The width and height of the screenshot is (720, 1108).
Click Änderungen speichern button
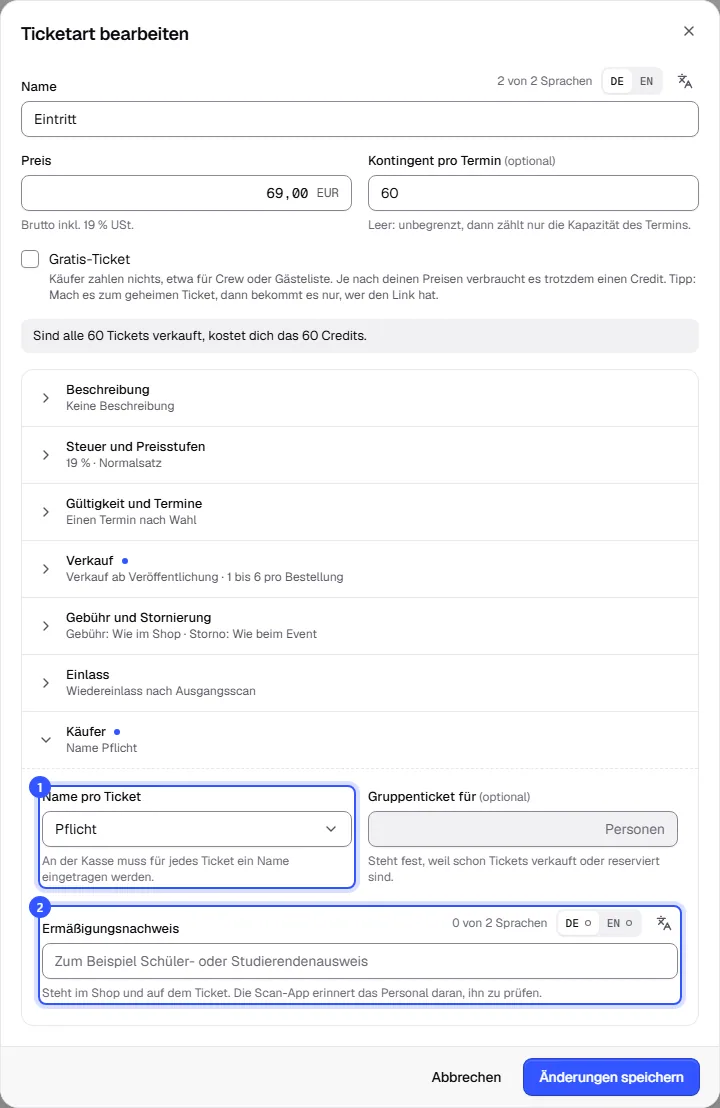(611, 1077)
